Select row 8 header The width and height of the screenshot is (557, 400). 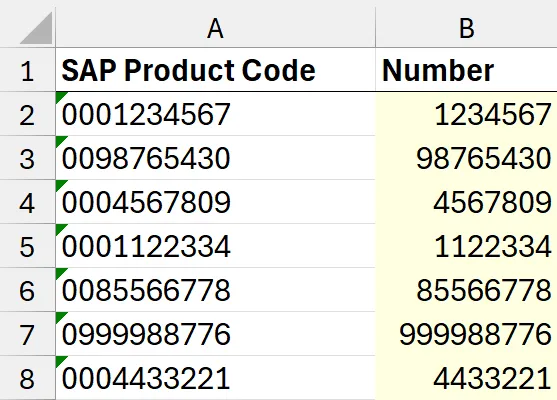click(27, 378)
